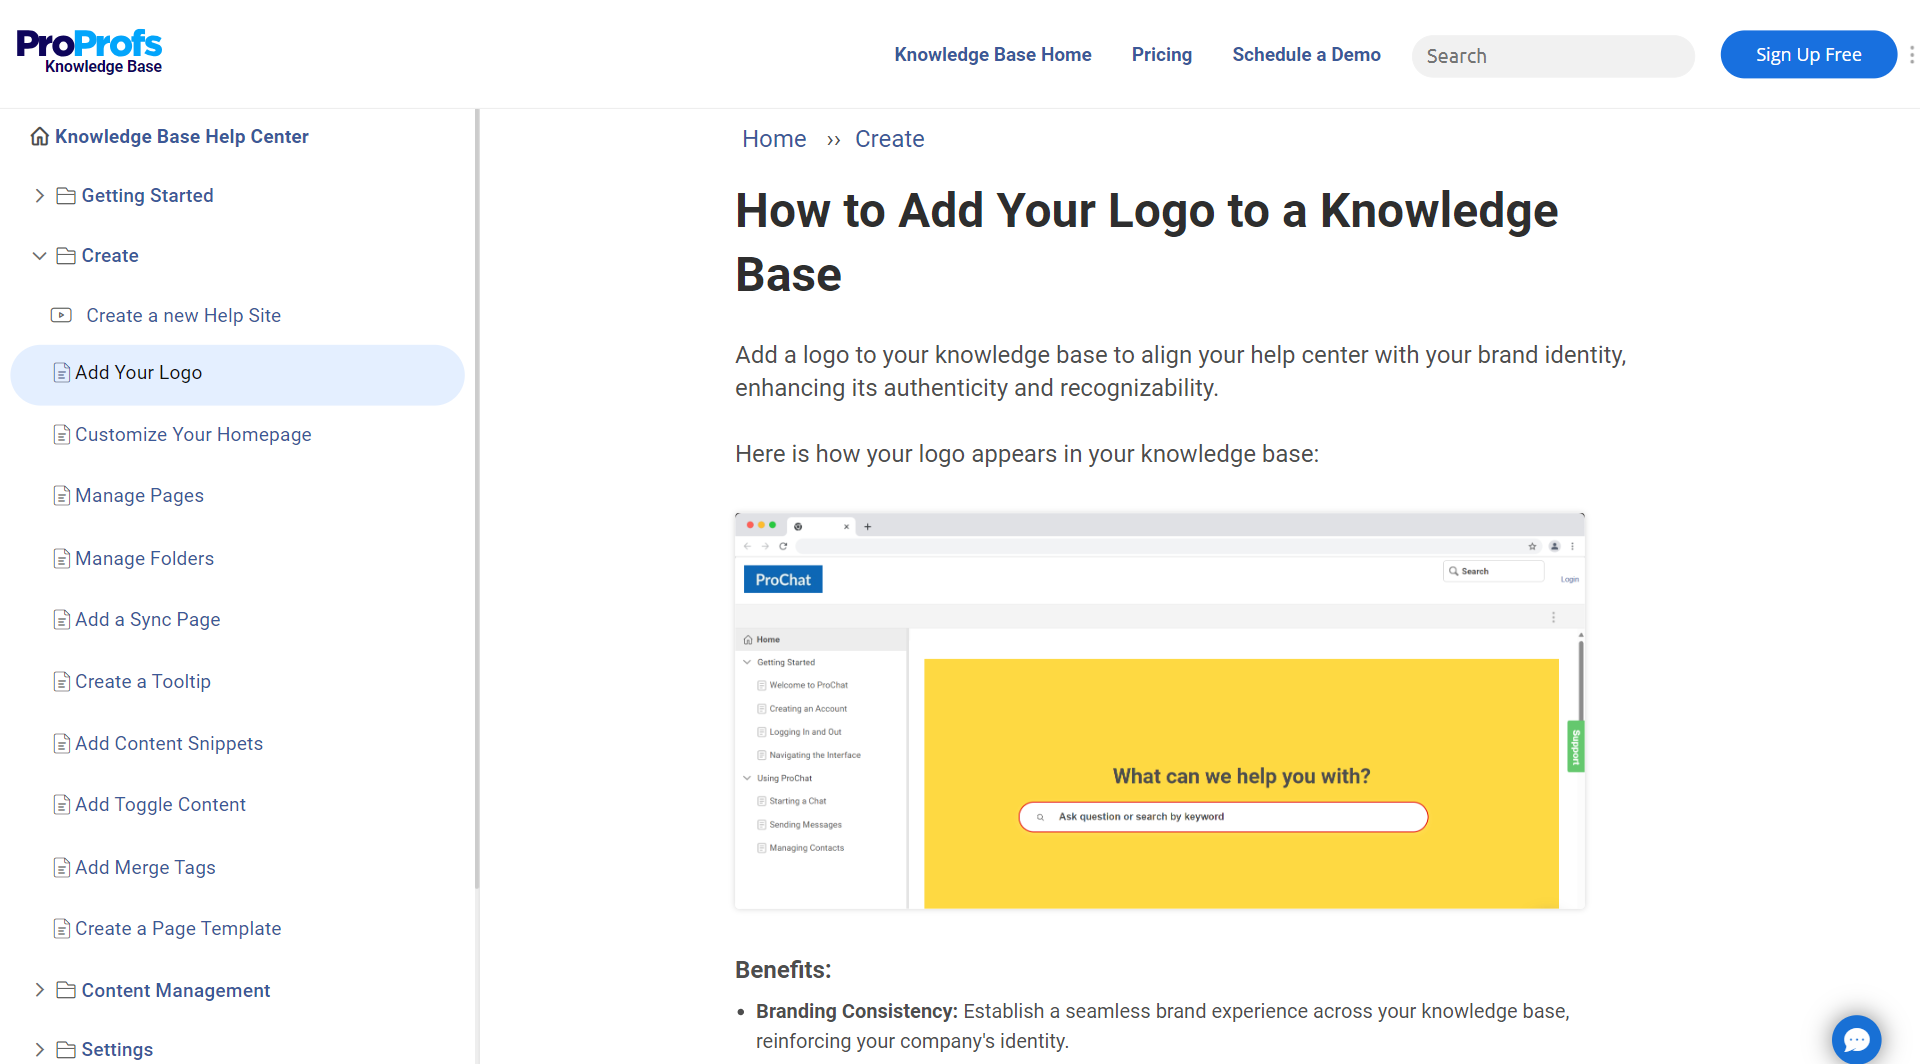Click the home icon beside Knowledge Base Help Center
Image resolution: width=1920 pixels, height=1064 pixels.
point(40,136)
